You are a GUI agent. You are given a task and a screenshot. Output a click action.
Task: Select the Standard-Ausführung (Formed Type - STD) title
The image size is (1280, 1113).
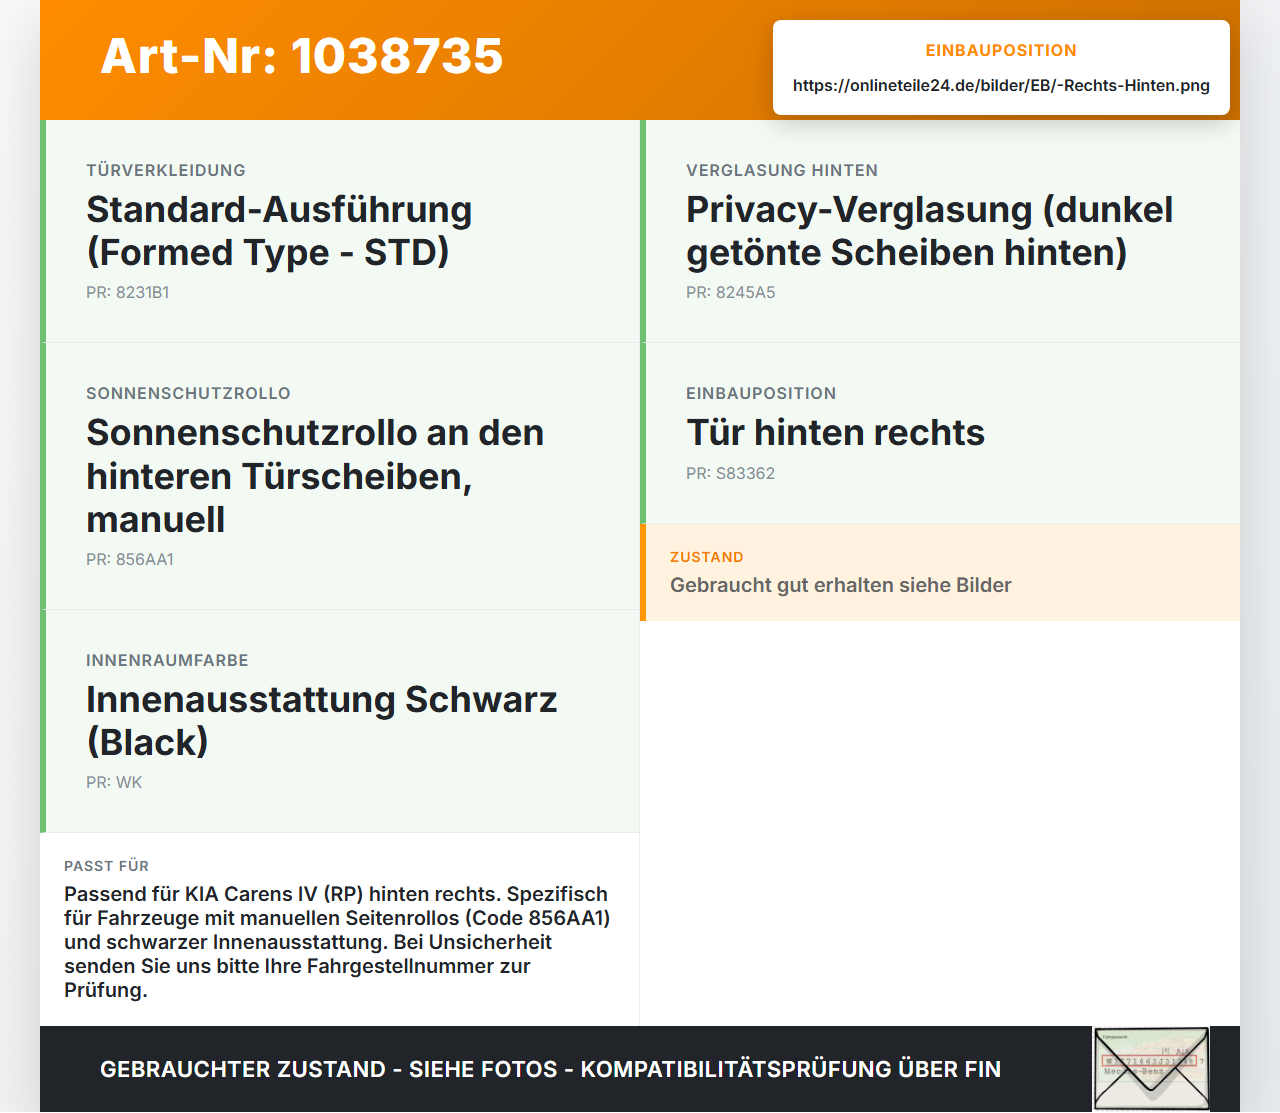(279, 231)
